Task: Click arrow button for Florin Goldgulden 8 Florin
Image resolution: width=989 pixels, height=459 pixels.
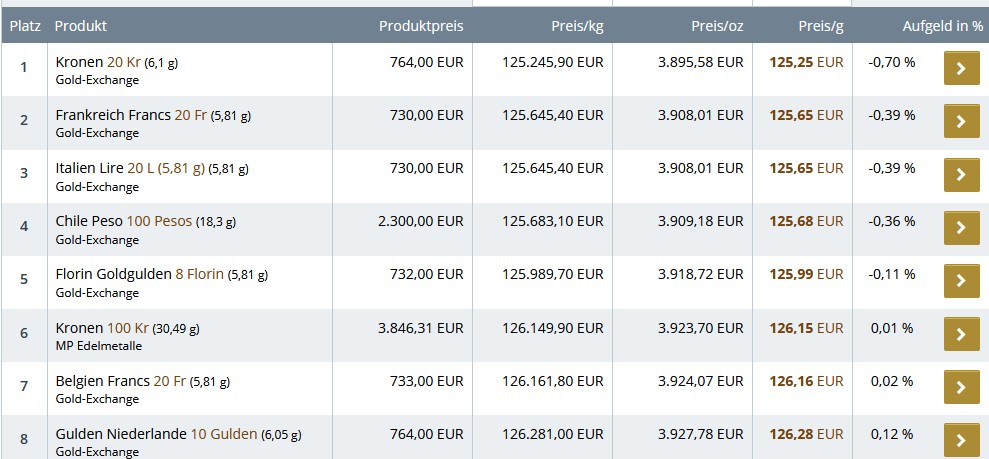Action: pyautogui.click(x=961, y=281)
